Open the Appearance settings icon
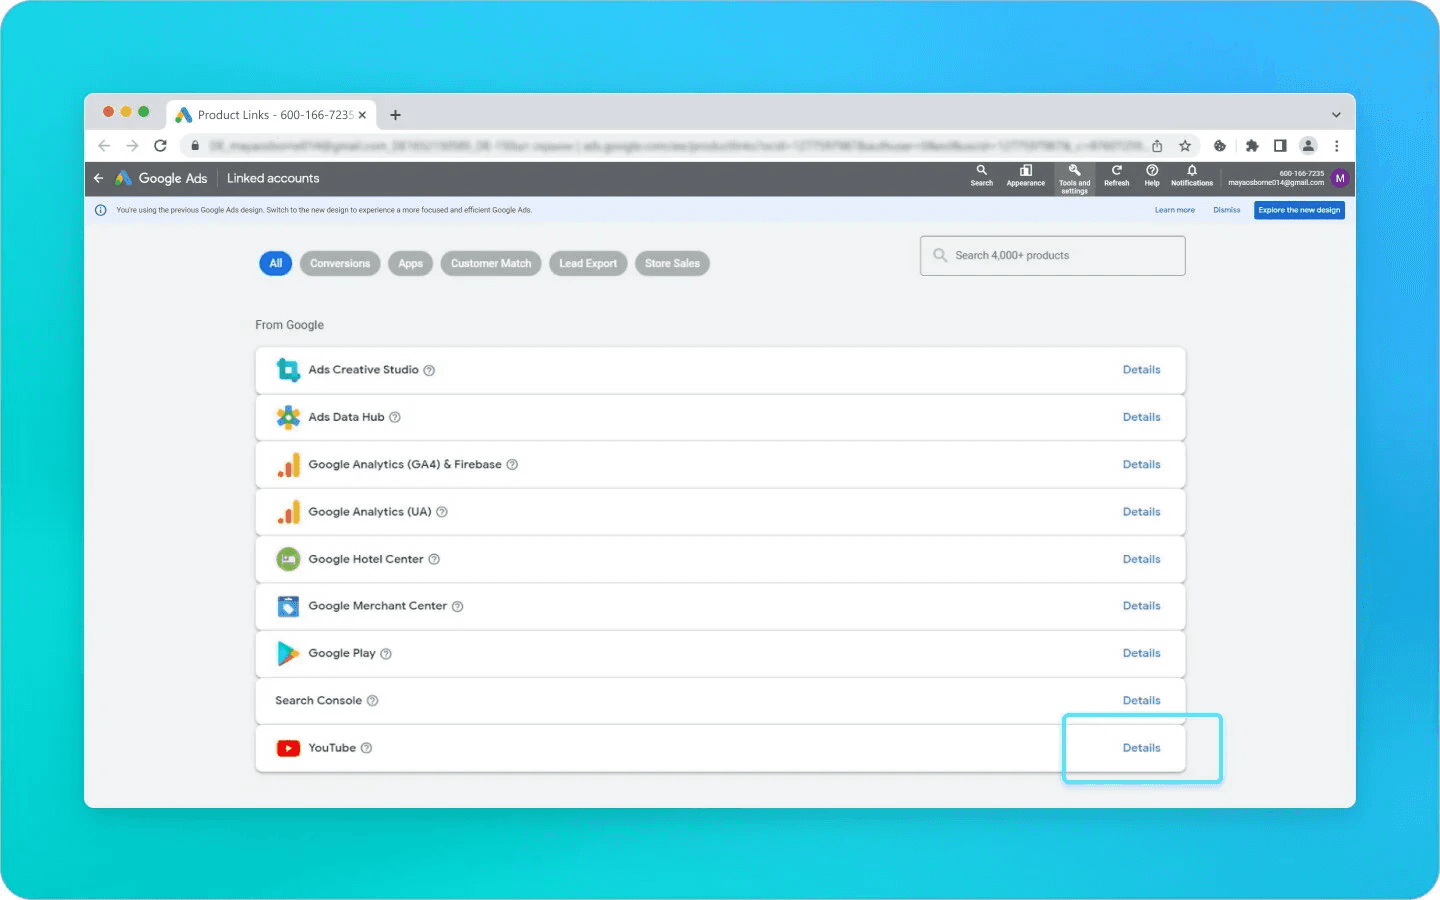Viewport: 1440px width, 900px height. pyautogui.click(x=1025, y=176)
